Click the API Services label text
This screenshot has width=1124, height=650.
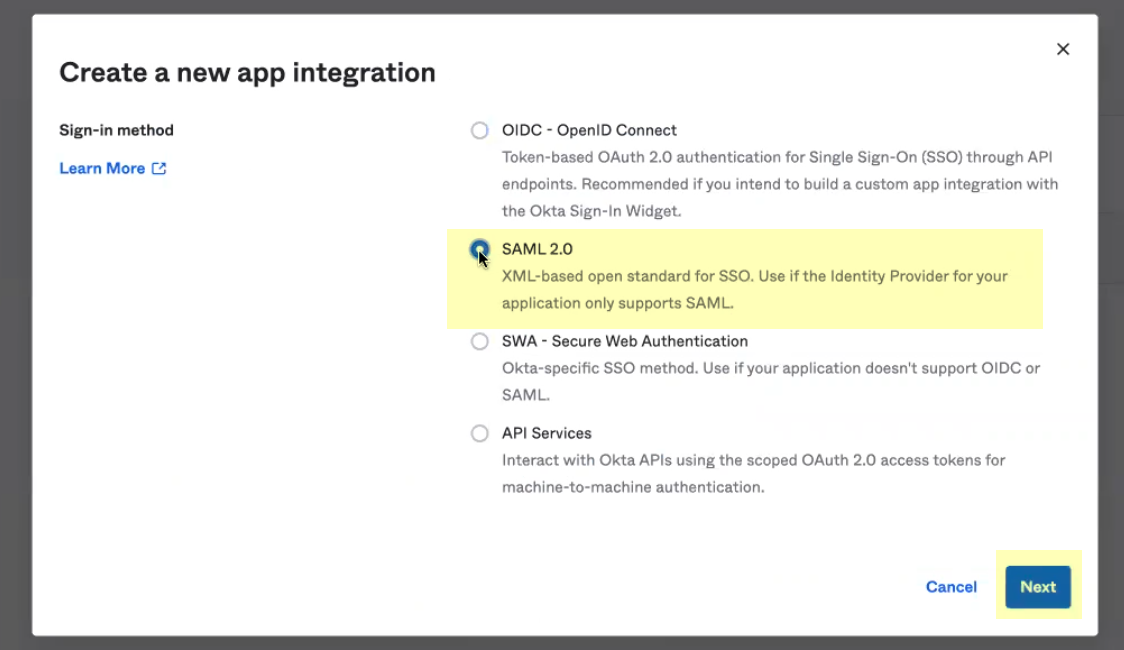pos(546,434)
